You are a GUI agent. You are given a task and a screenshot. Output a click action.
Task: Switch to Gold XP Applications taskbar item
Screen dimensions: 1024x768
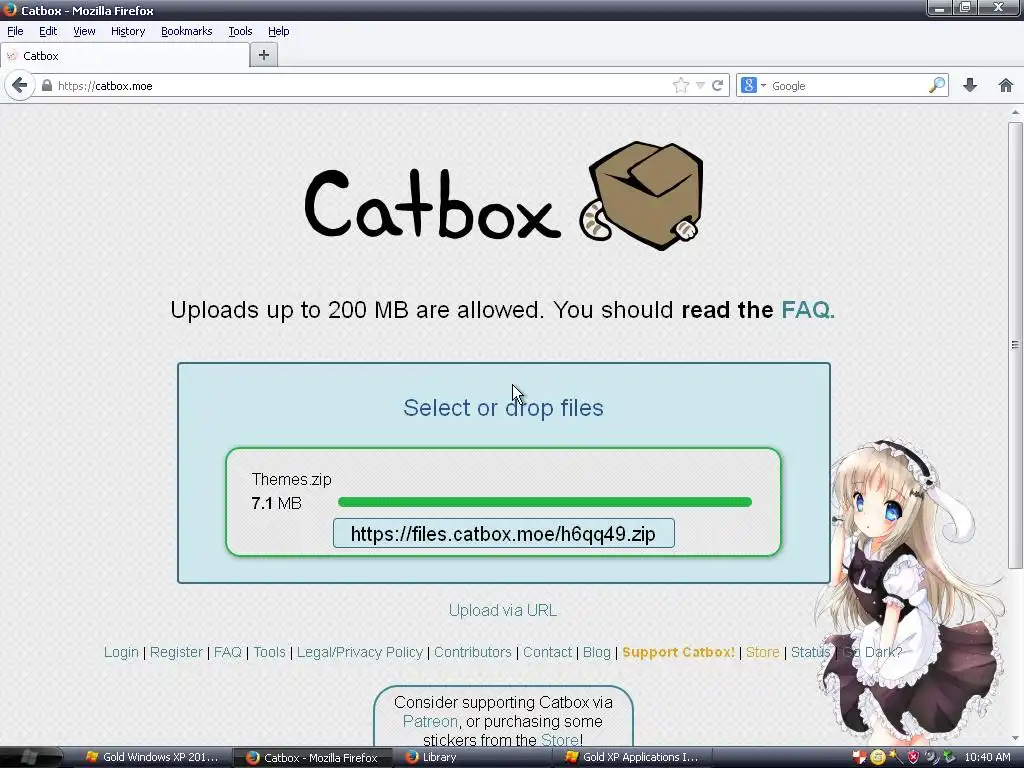[632, 758]
